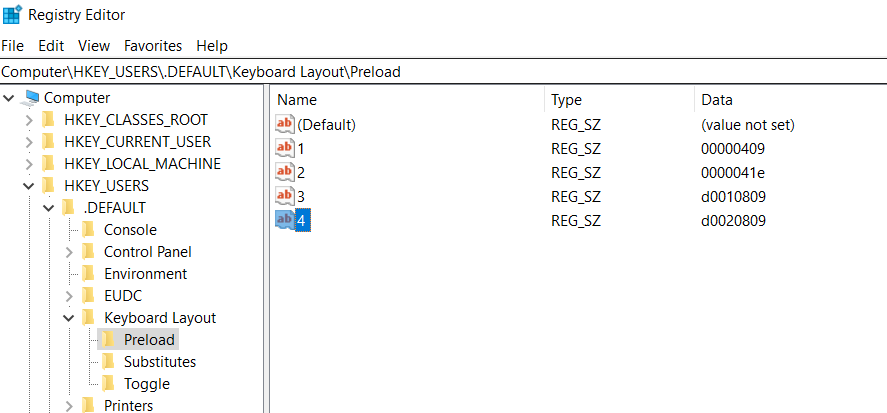Collapse the HKEY_USERS node
Screen dimensions: 887x413
pyautogui.click(x=29, y=186)
